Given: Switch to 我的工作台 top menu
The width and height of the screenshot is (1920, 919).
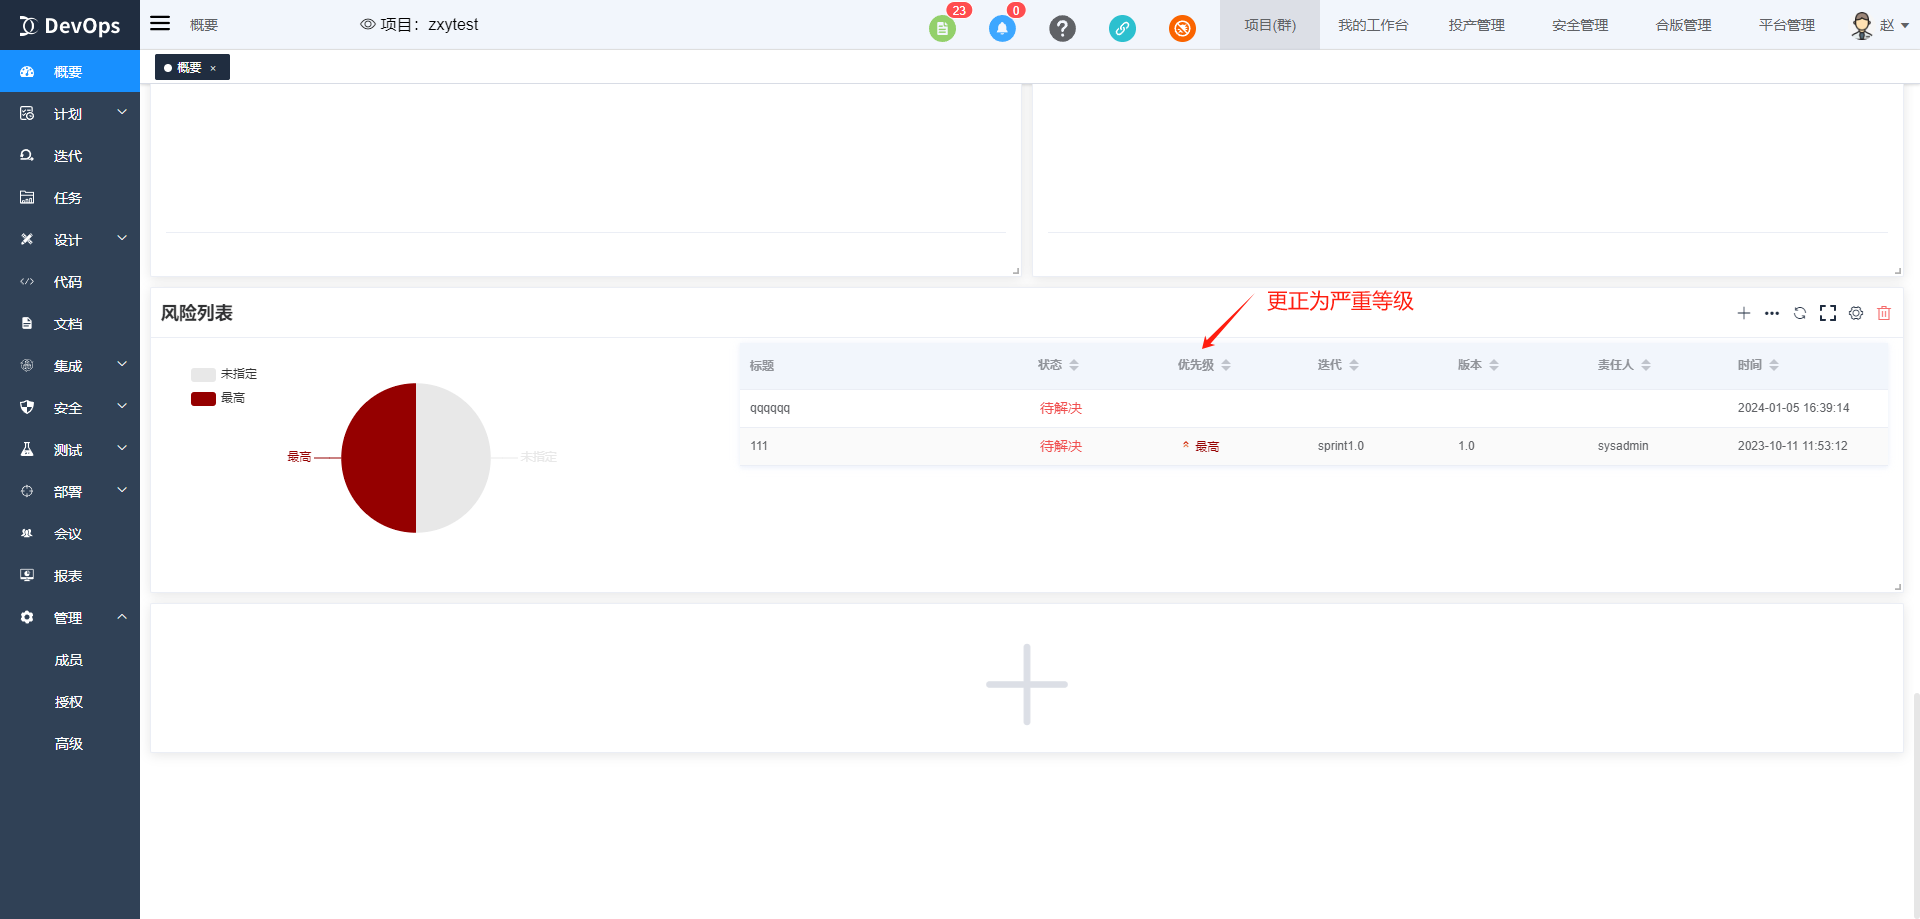Looking at the screenshot, I should point(1373,25).
